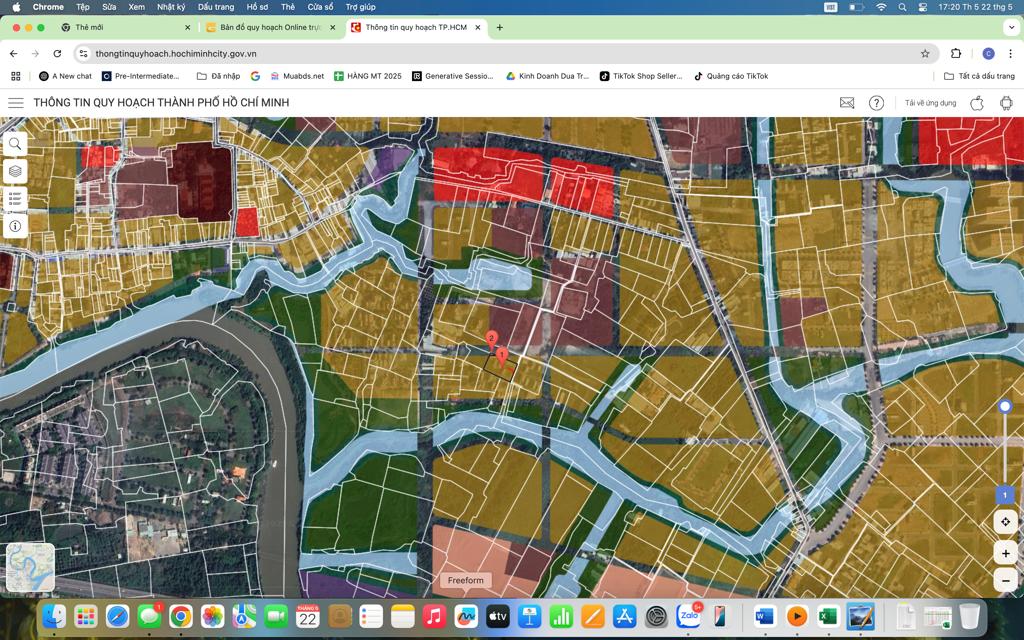Show the map legend list
The image size is (1024, 640).
(x=15, y=199)
